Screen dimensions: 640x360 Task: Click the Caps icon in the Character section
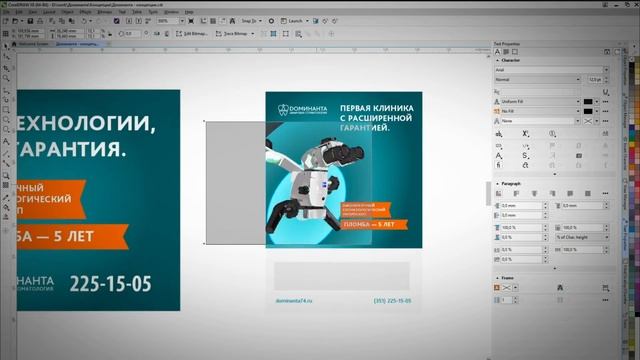(x=499, y=134)
